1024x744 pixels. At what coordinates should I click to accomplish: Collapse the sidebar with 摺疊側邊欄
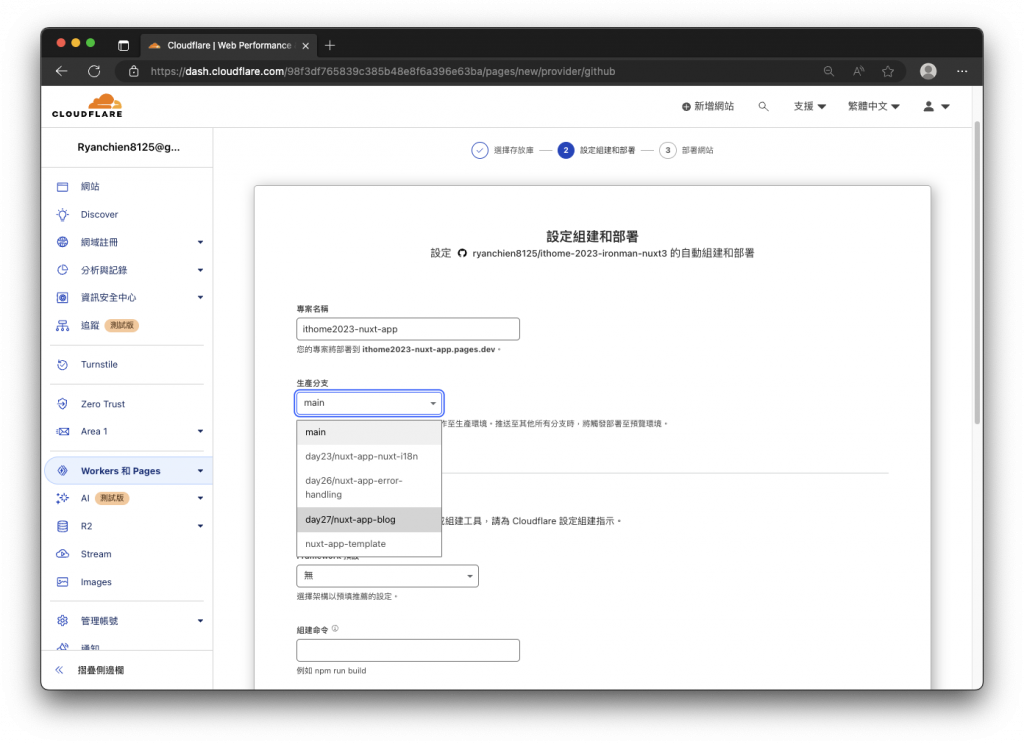pyautogui.click(x=90, y=670)
